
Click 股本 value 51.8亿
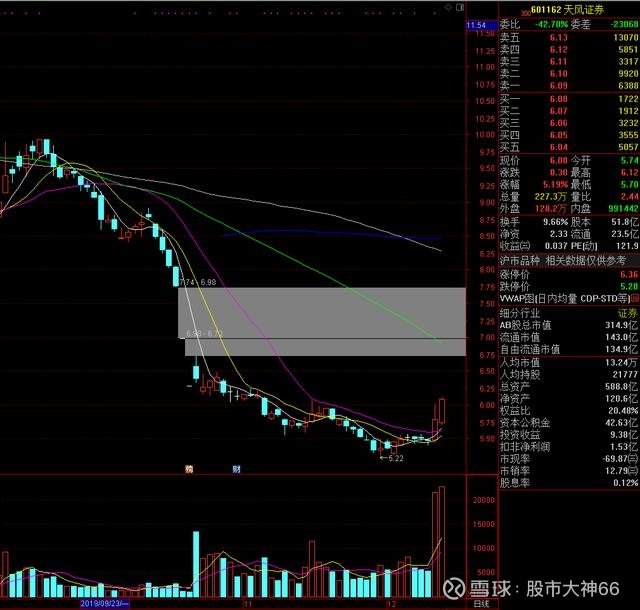[624, 223]
